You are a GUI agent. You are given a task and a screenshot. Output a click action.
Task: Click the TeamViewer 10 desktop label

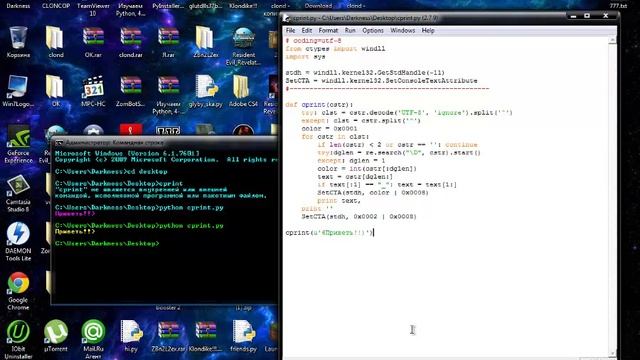pos(93,9)
